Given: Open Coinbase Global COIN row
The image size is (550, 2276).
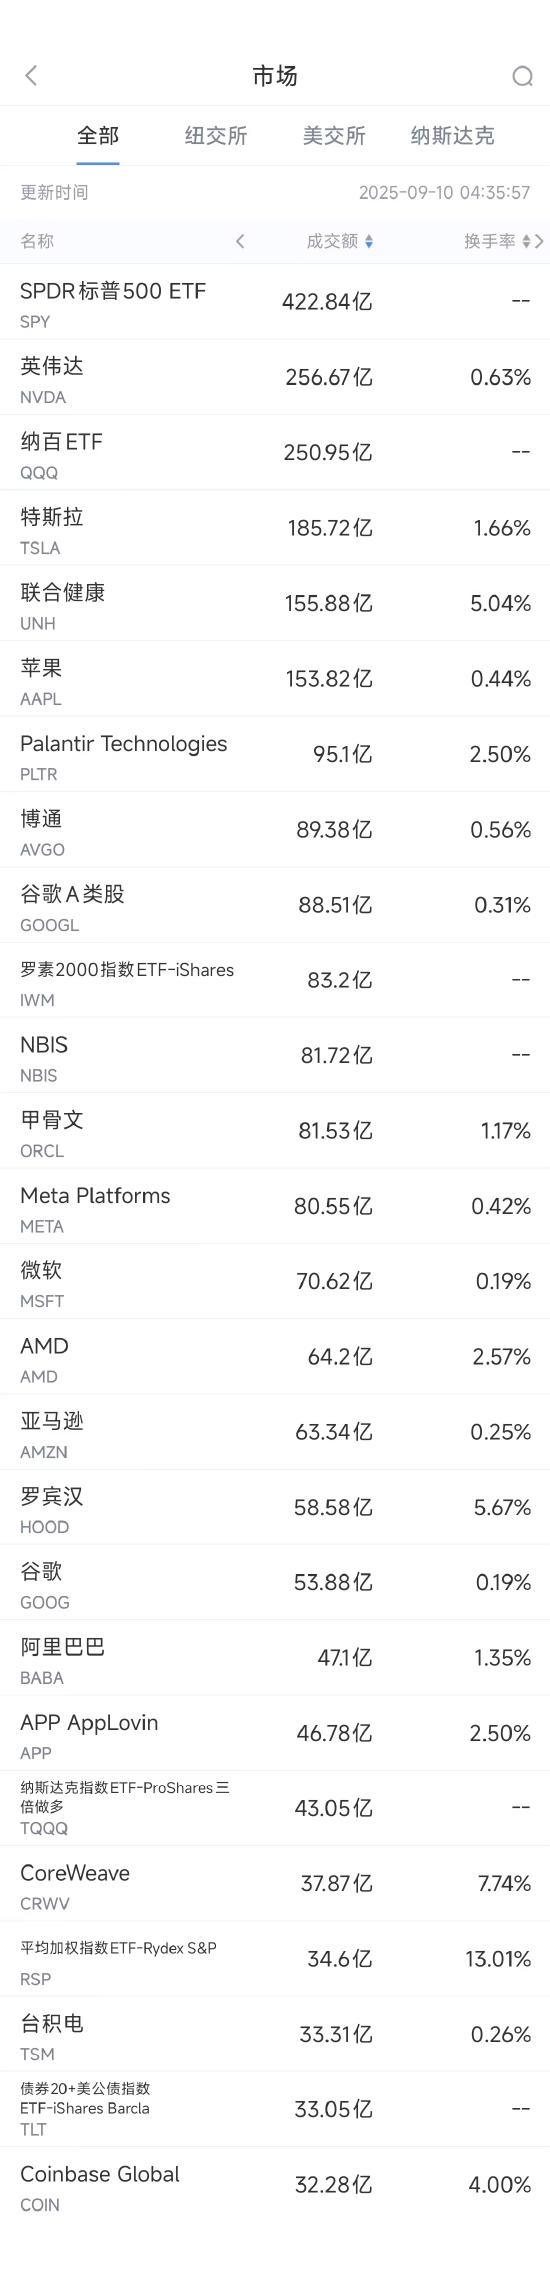Looking at the screenshot, I should (x=275, y=2185).
